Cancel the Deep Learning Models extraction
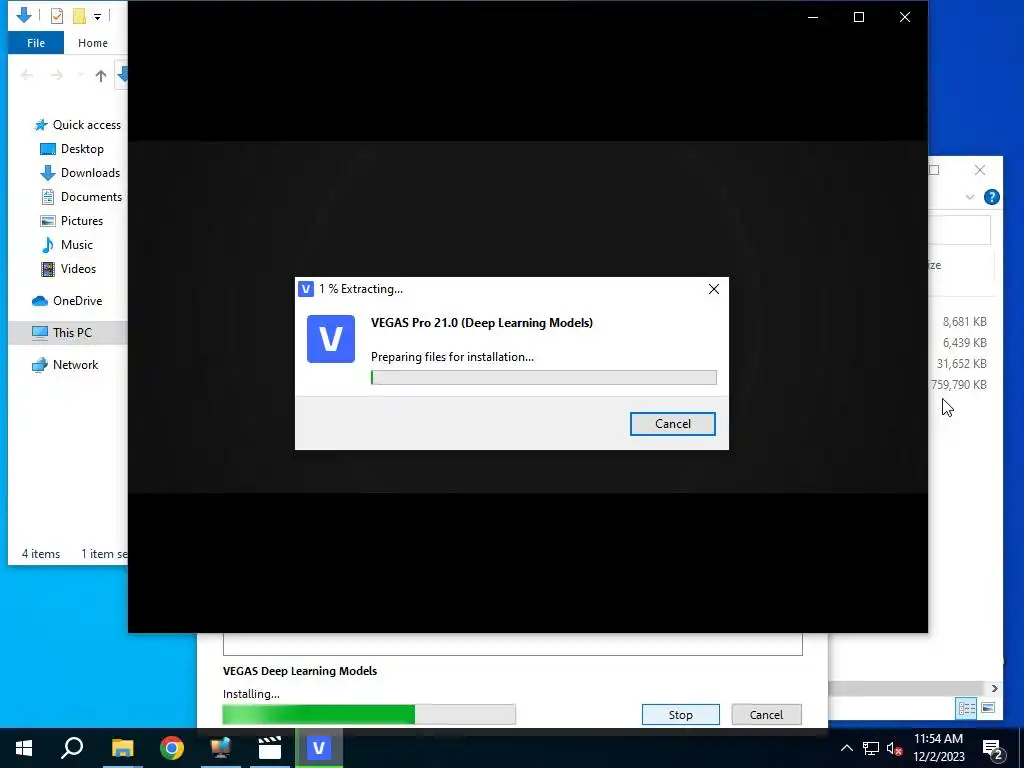Image resolution: width=1024 pixels, height=768 pixels. [x=673, y=424]
